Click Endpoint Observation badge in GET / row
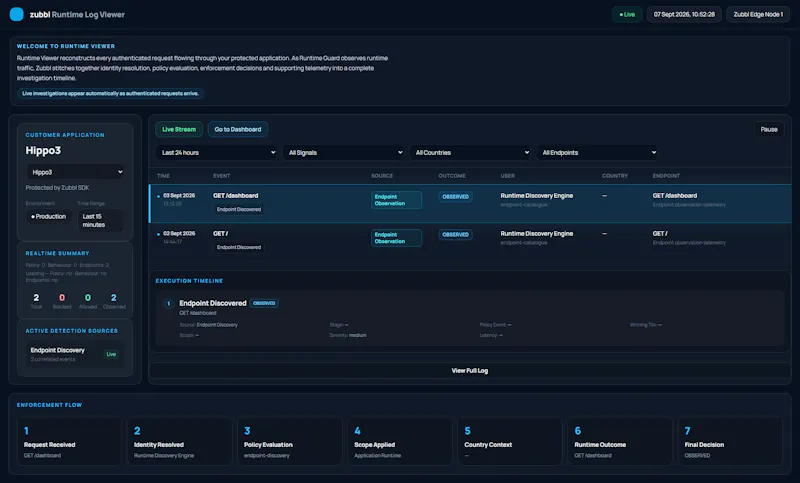800x483 pixels. point(396,238)
